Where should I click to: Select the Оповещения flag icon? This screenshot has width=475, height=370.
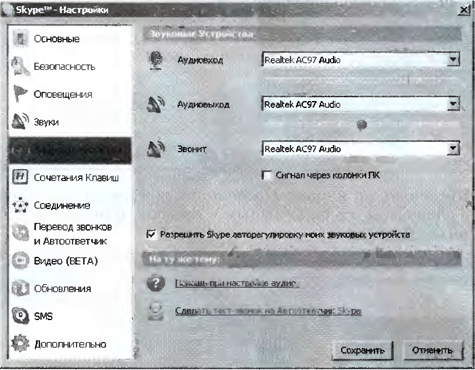(20, 94)
